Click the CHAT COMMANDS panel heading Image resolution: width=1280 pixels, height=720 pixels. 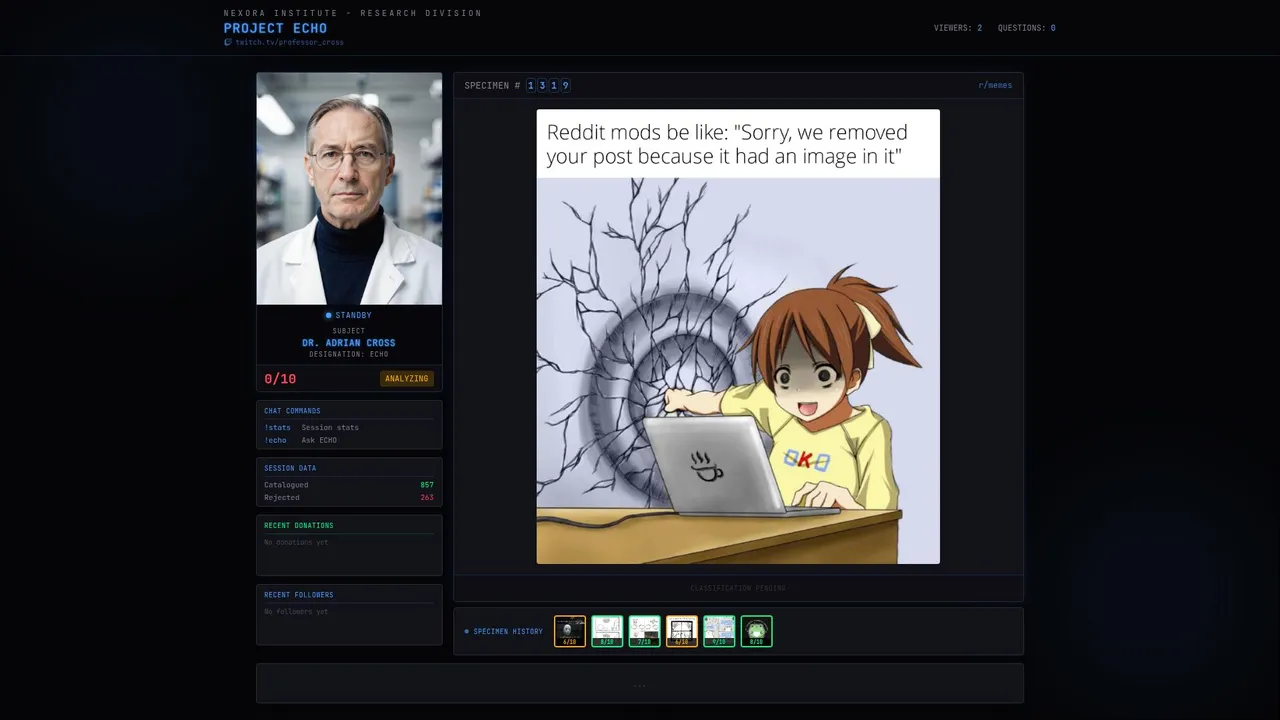click(292, 411)
